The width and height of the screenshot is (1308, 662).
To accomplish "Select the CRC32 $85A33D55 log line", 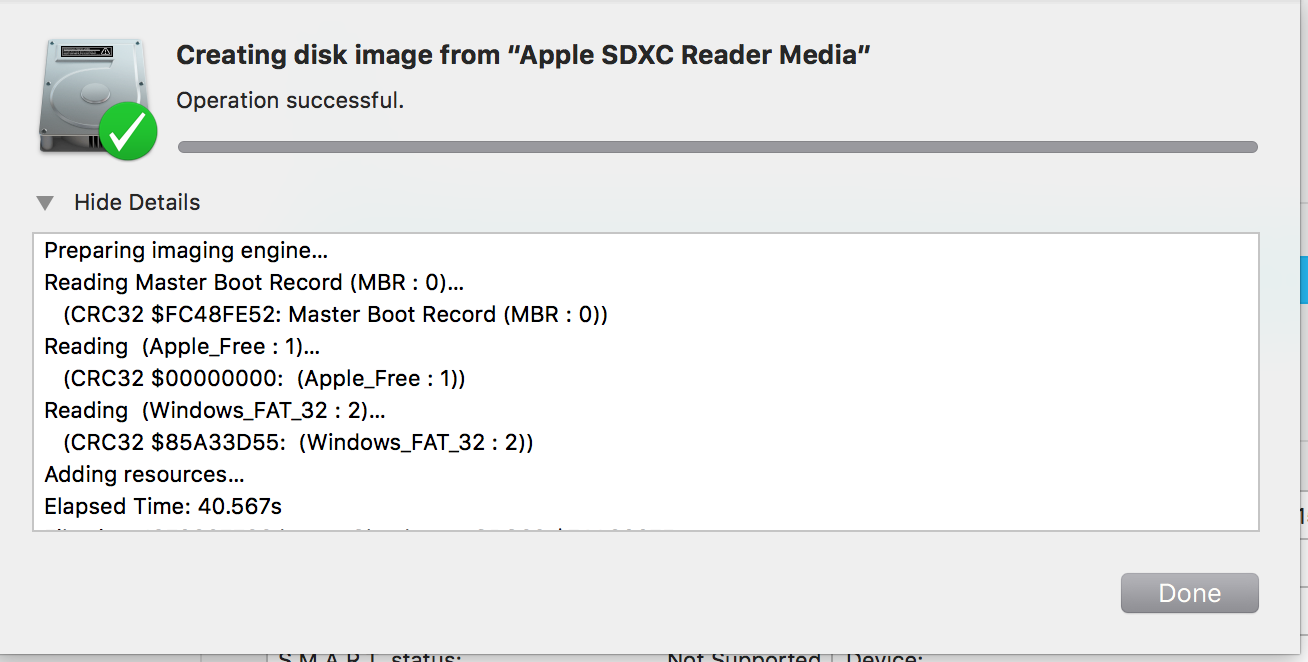I will (x=298, y=443).
